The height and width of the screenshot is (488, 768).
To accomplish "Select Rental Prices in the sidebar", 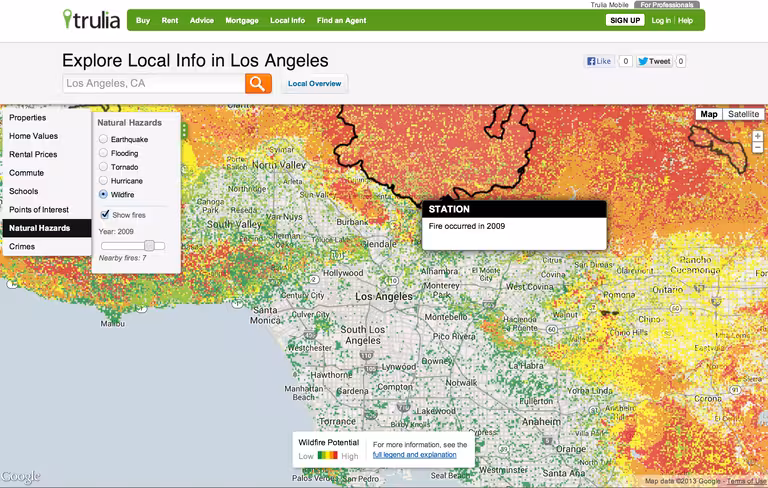I will click(47, 154).
